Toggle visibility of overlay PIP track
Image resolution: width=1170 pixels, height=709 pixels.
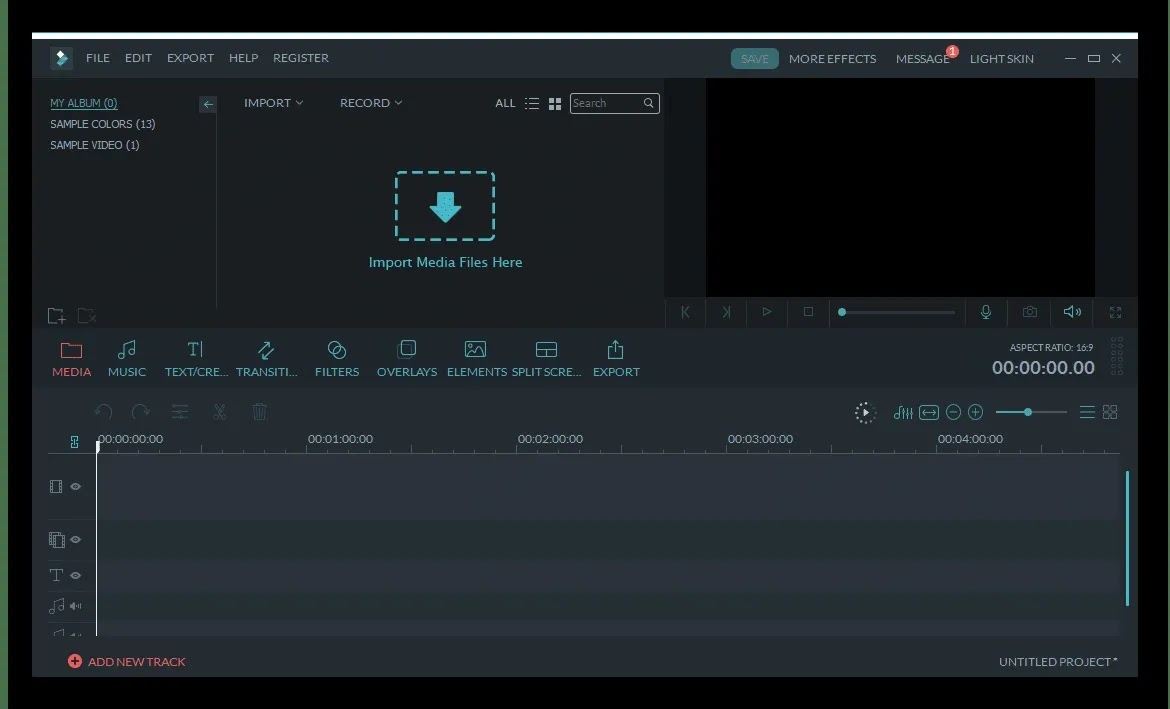click(75, 540)
